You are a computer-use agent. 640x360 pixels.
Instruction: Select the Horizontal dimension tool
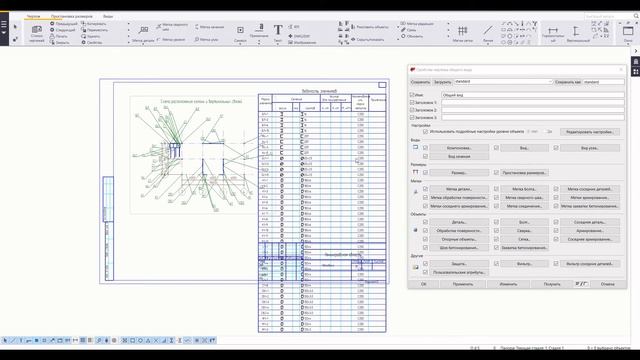[553, 33]
